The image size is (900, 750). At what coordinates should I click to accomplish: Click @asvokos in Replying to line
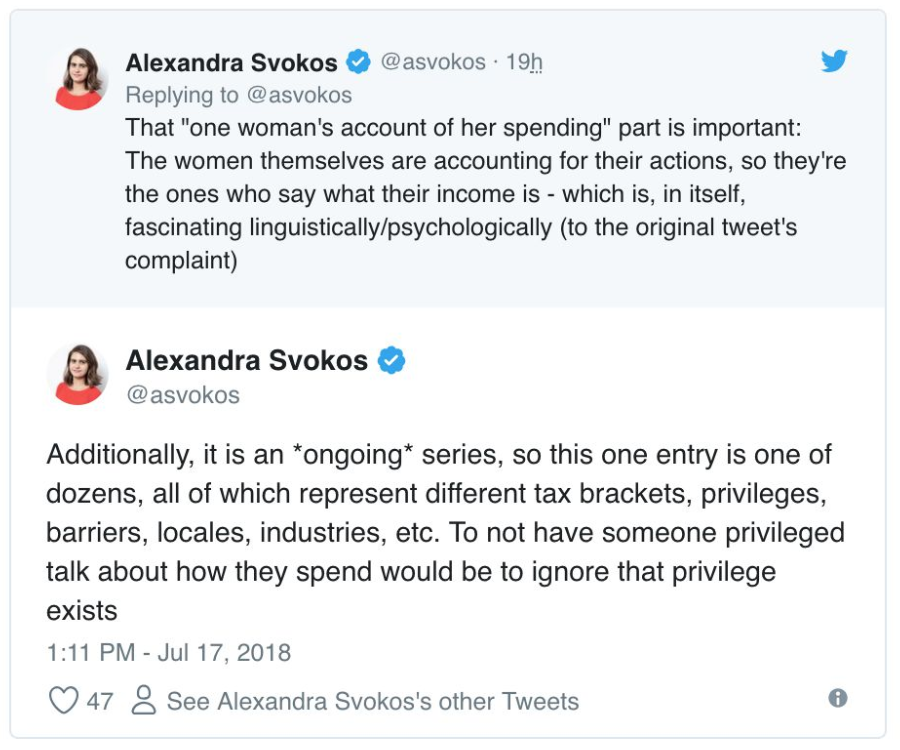299,95
